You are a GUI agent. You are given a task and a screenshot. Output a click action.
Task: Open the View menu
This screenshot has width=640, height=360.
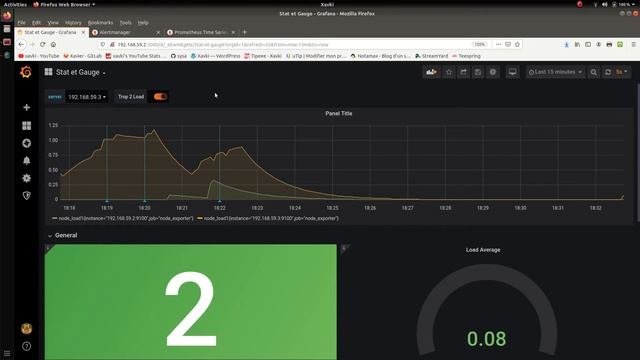tap(53, 22)
